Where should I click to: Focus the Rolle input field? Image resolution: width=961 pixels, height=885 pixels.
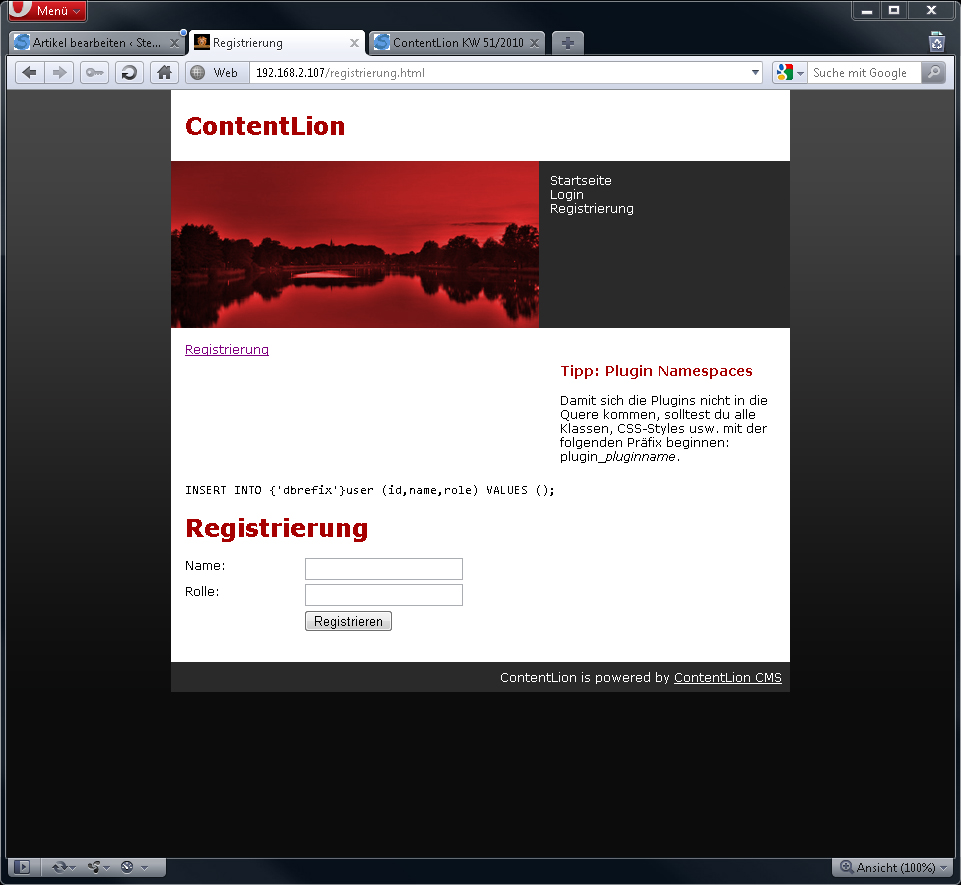tap(384, 595)
